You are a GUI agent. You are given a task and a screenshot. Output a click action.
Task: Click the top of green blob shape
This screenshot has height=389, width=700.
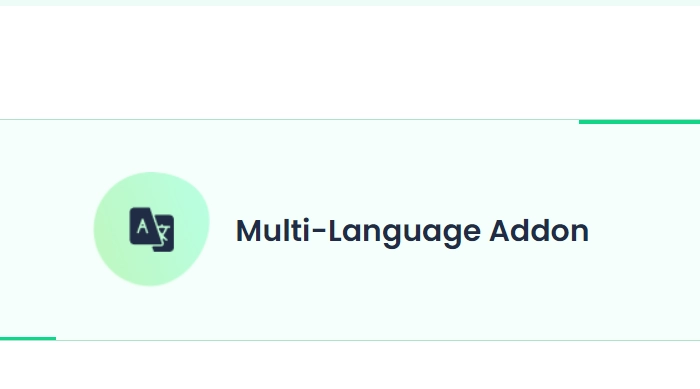(151, 176)
